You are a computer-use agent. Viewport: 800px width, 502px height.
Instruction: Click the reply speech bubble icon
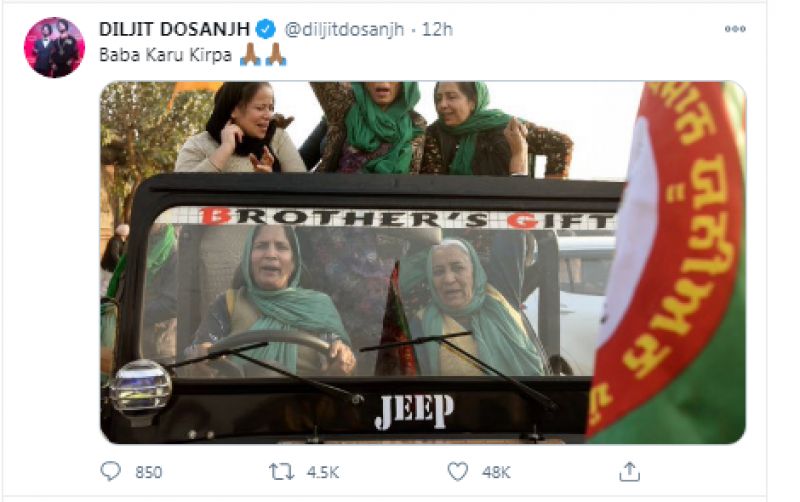110,471
